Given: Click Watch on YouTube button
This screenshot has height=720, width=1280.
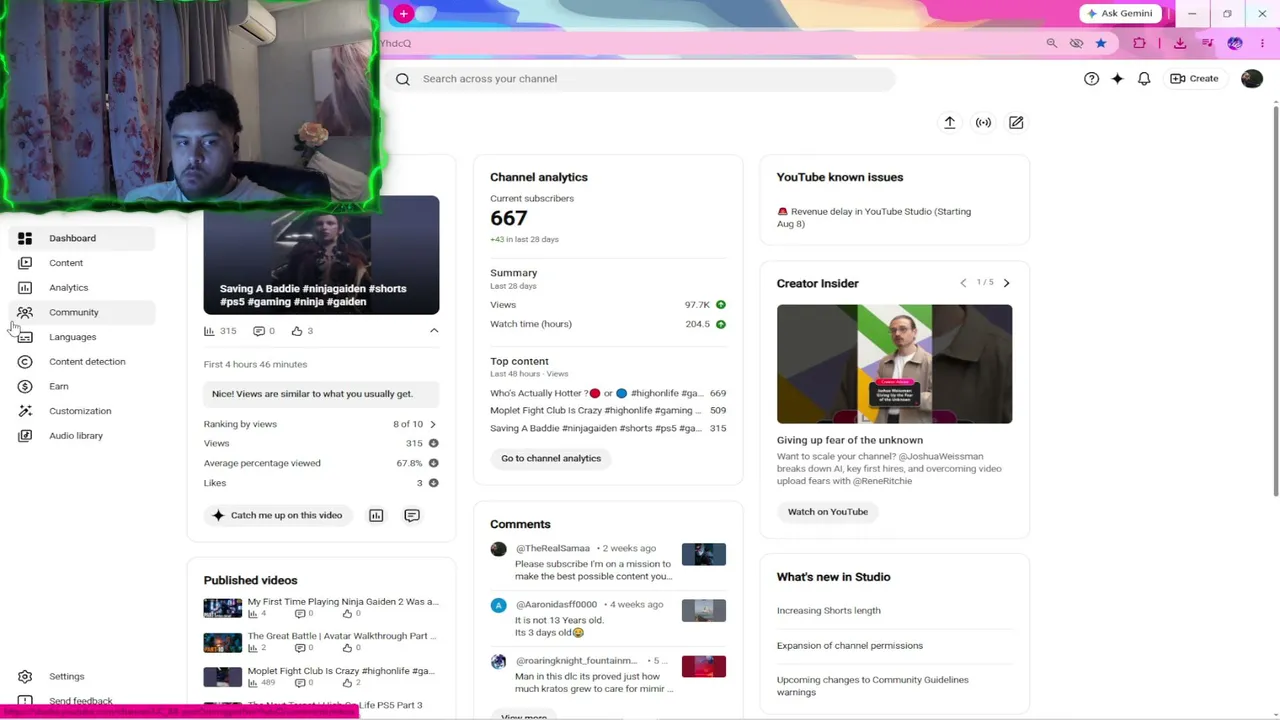Looking at the screenshot, I should (828, 512).
